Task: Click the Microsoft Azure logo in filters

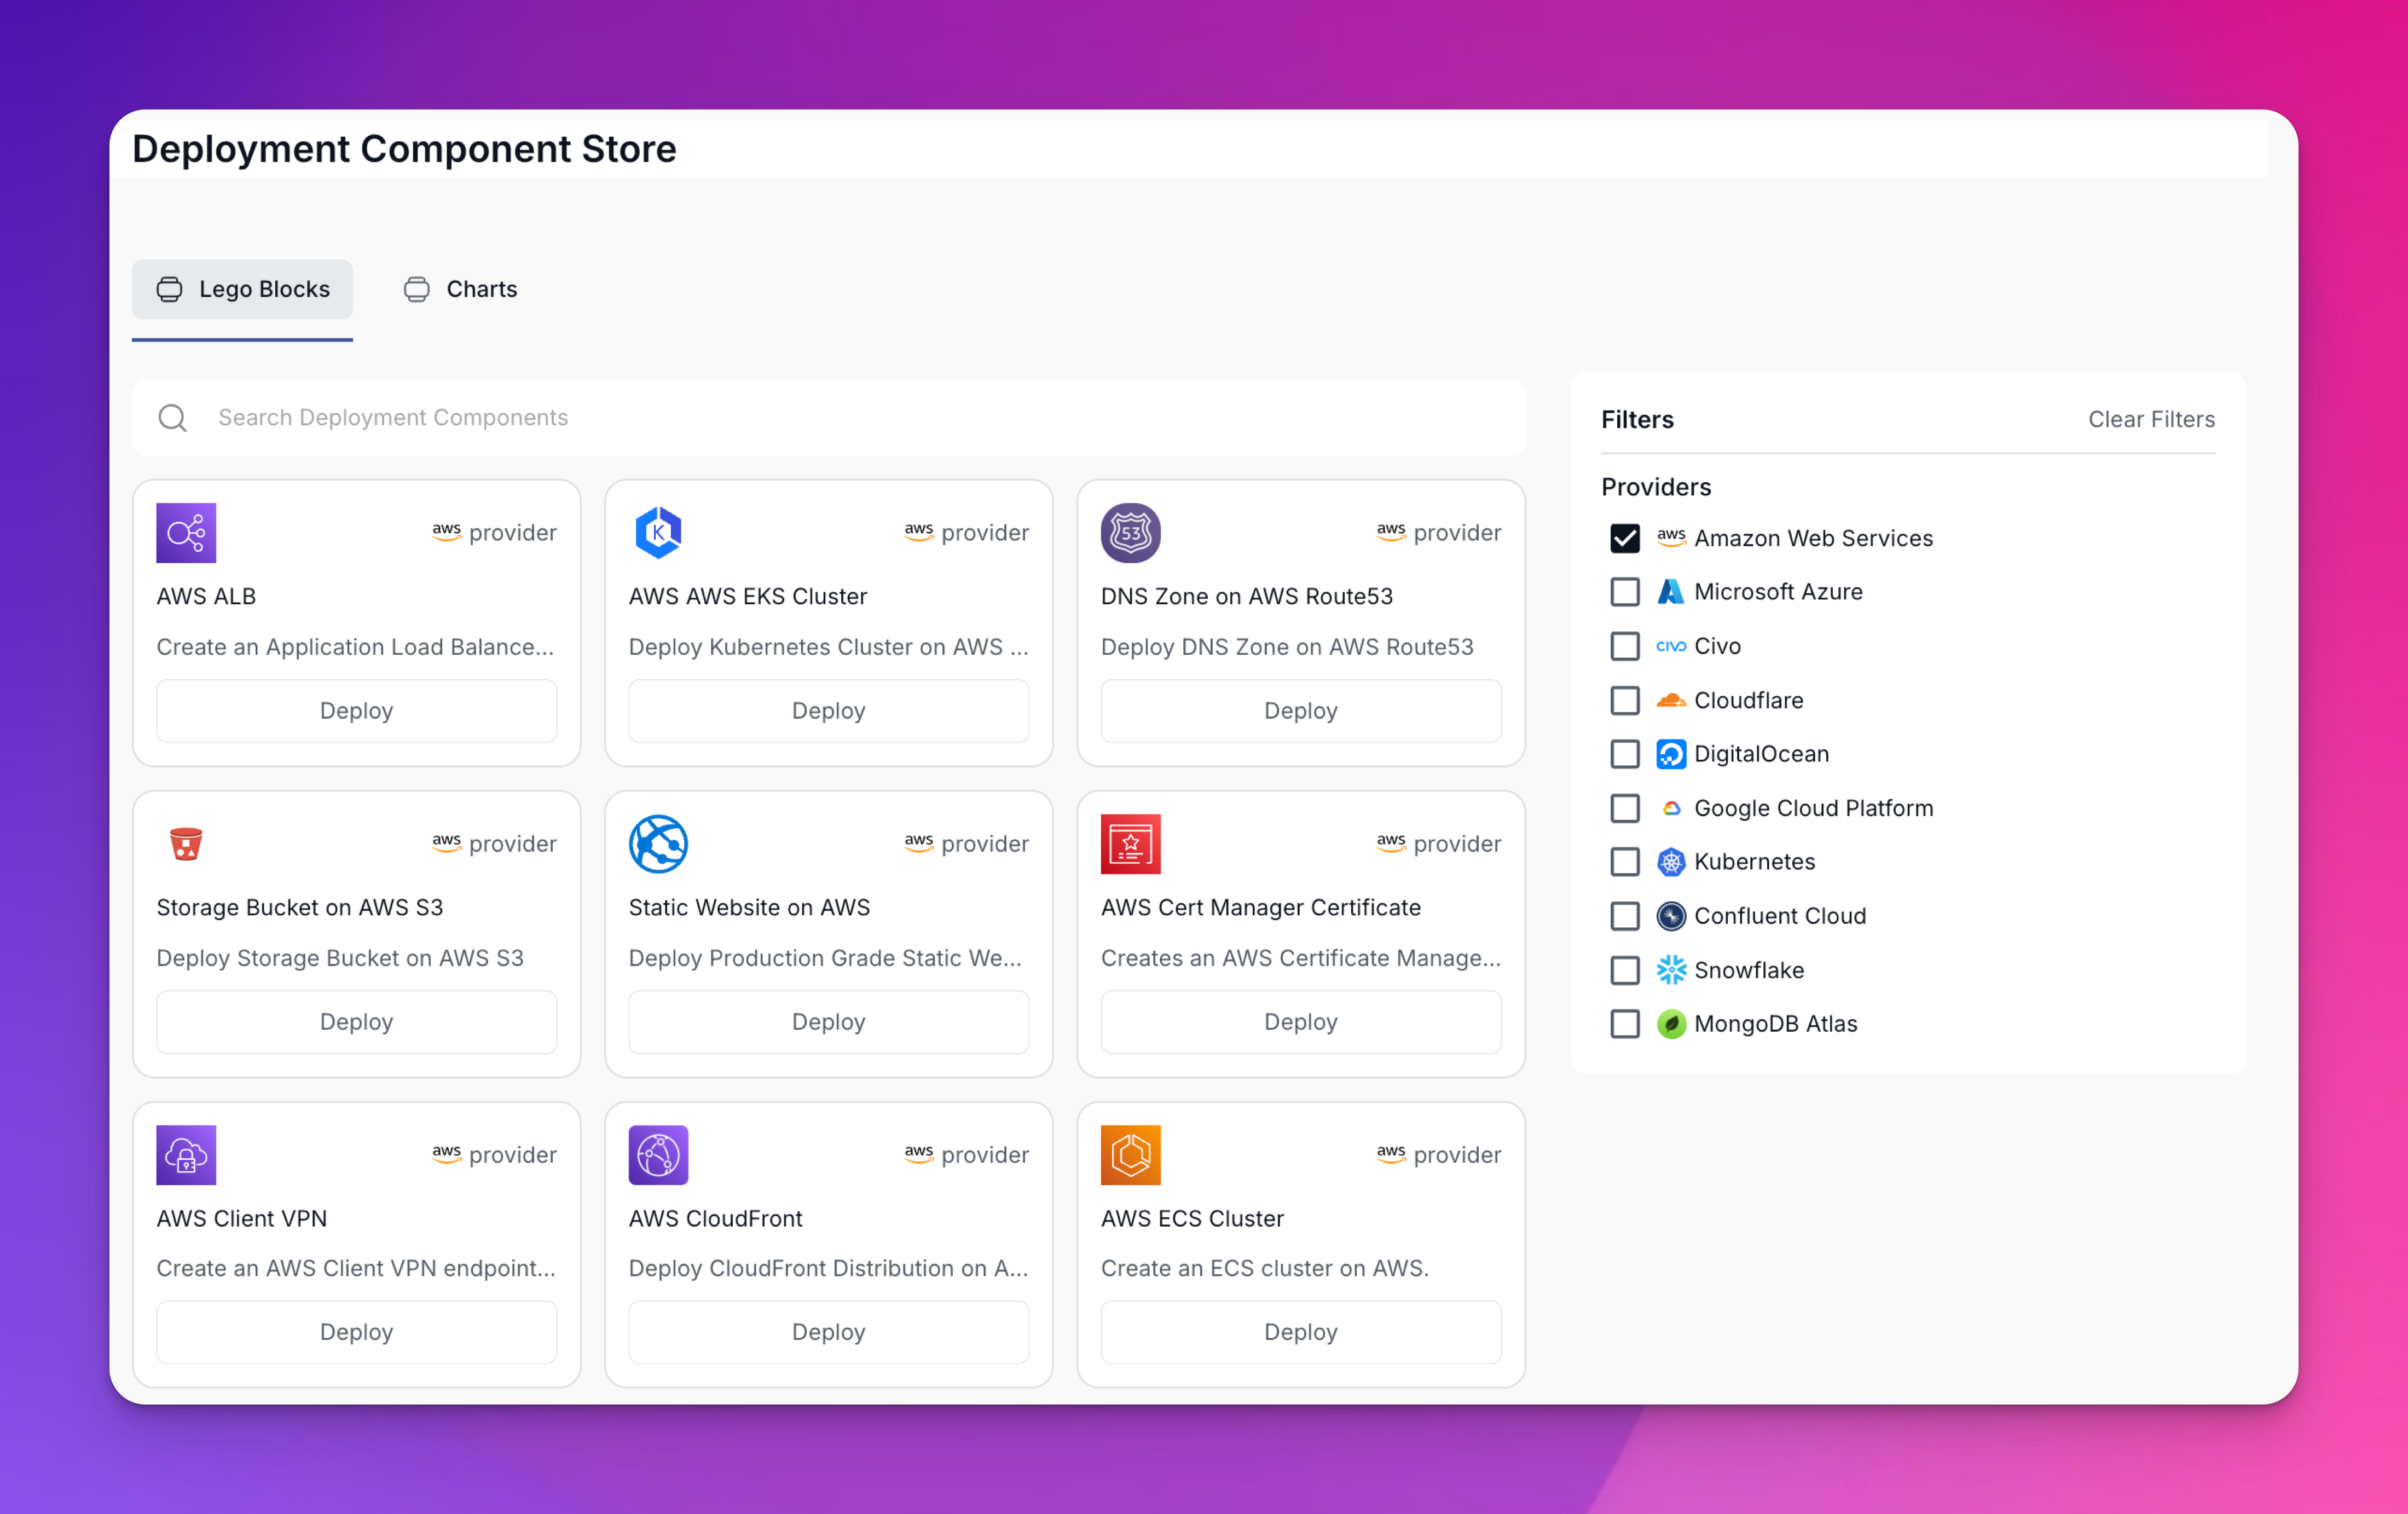Action: click(1670, 592)
